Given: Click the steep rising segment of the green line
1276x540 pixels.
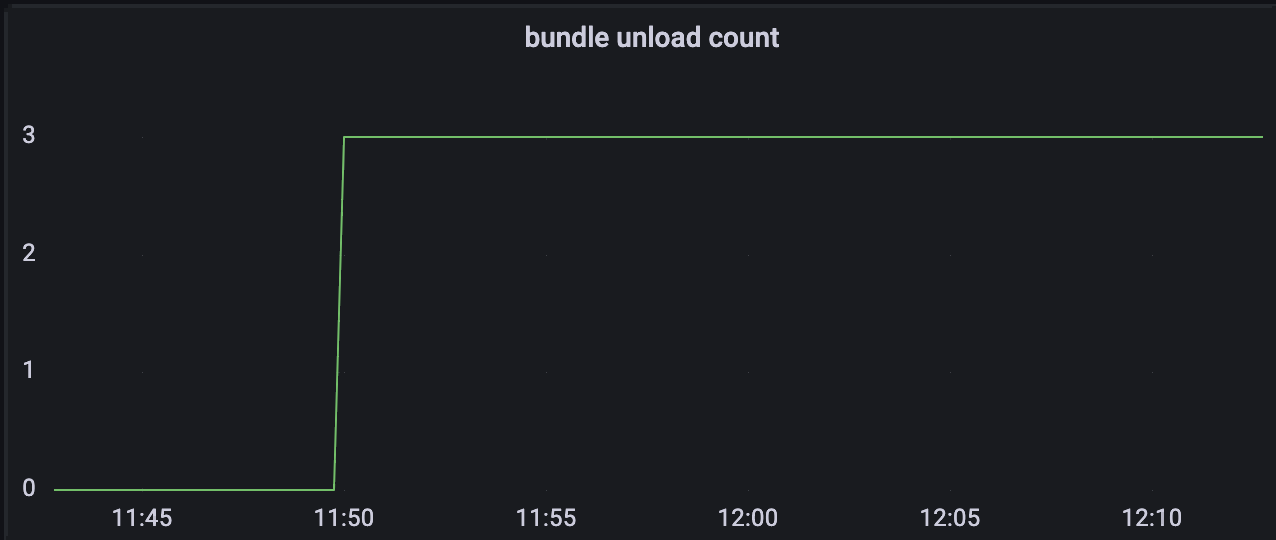Looking at the screenshot, I should coord(339,313).
